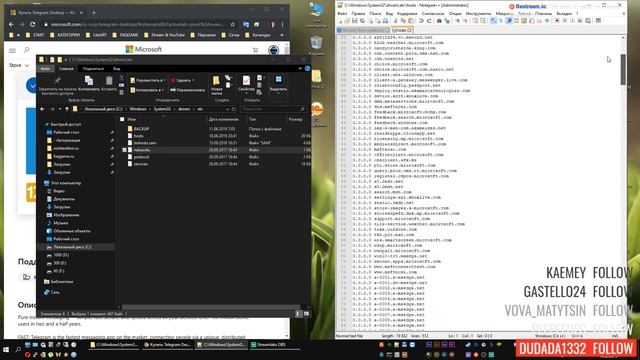Switch to Главная ribbon tab in Explorer
Viewport: 640px width, 360px height.
click(x=66, y=69)
